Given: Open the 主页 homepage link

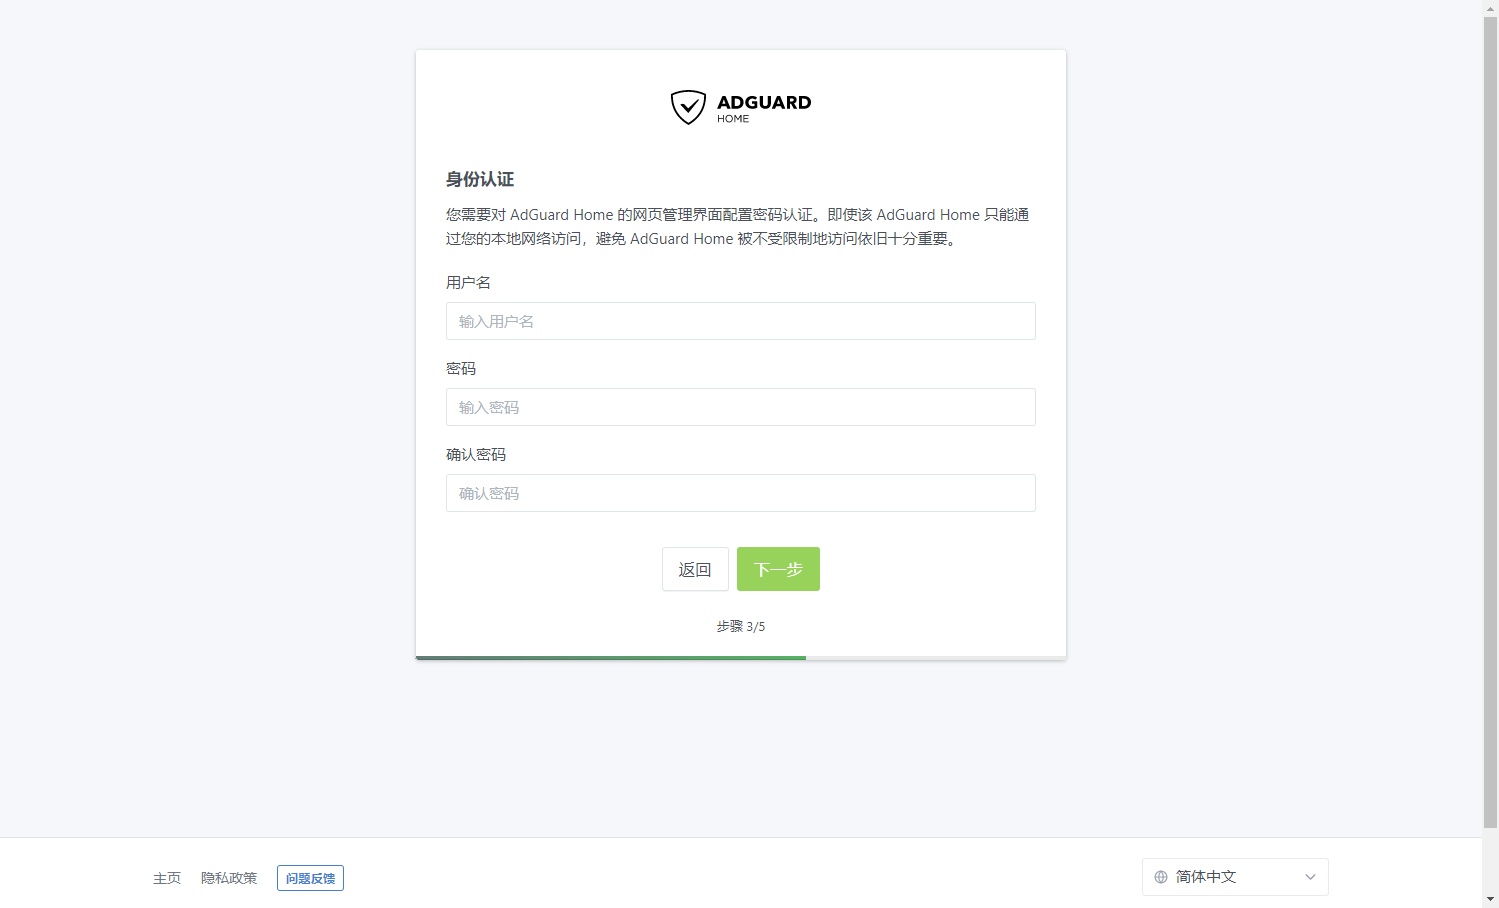Looking at the screenshot, I should [167, 878].
